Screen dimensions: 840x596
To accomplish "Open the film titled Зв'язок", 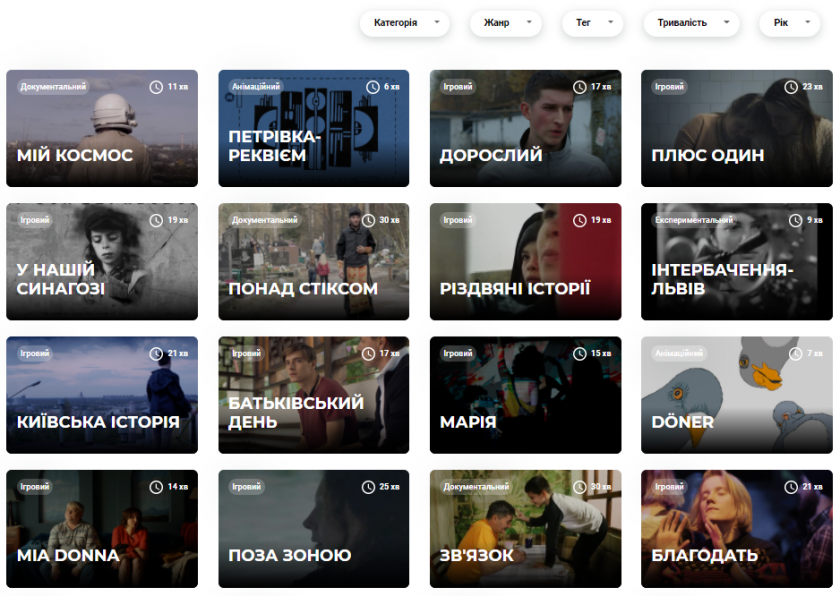I will tap(525, 529).
